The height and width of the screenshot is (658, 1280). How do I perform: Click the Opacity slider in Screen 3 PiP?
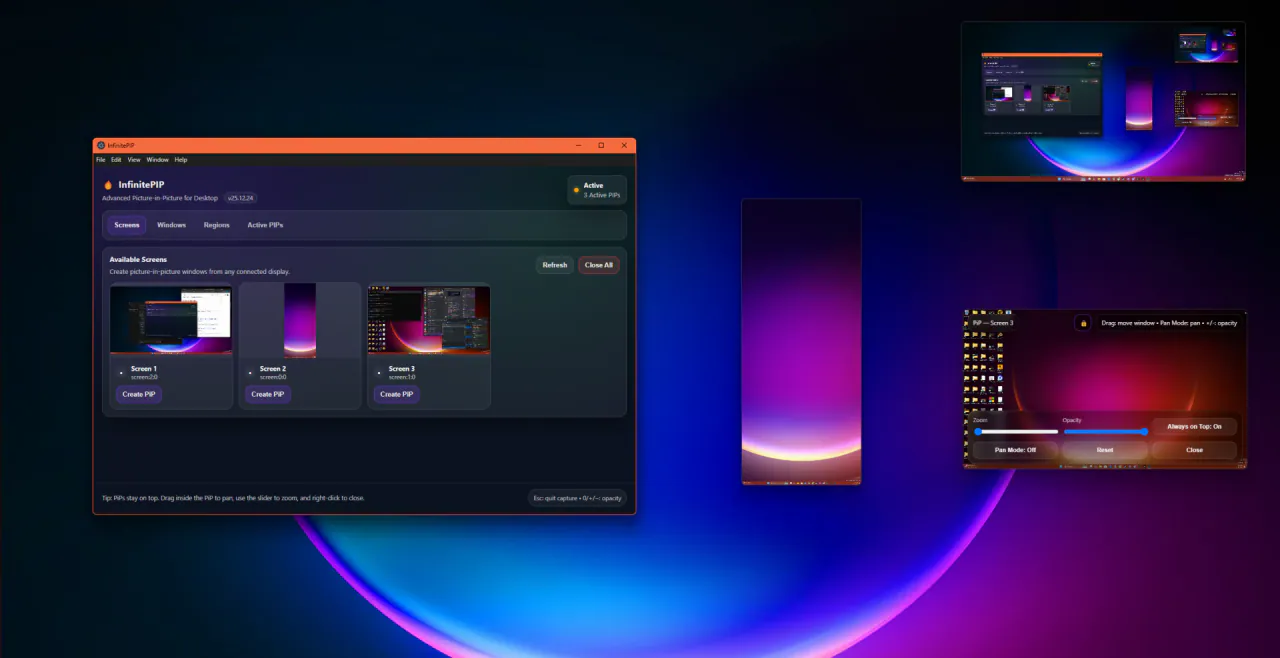(1105, 432)
